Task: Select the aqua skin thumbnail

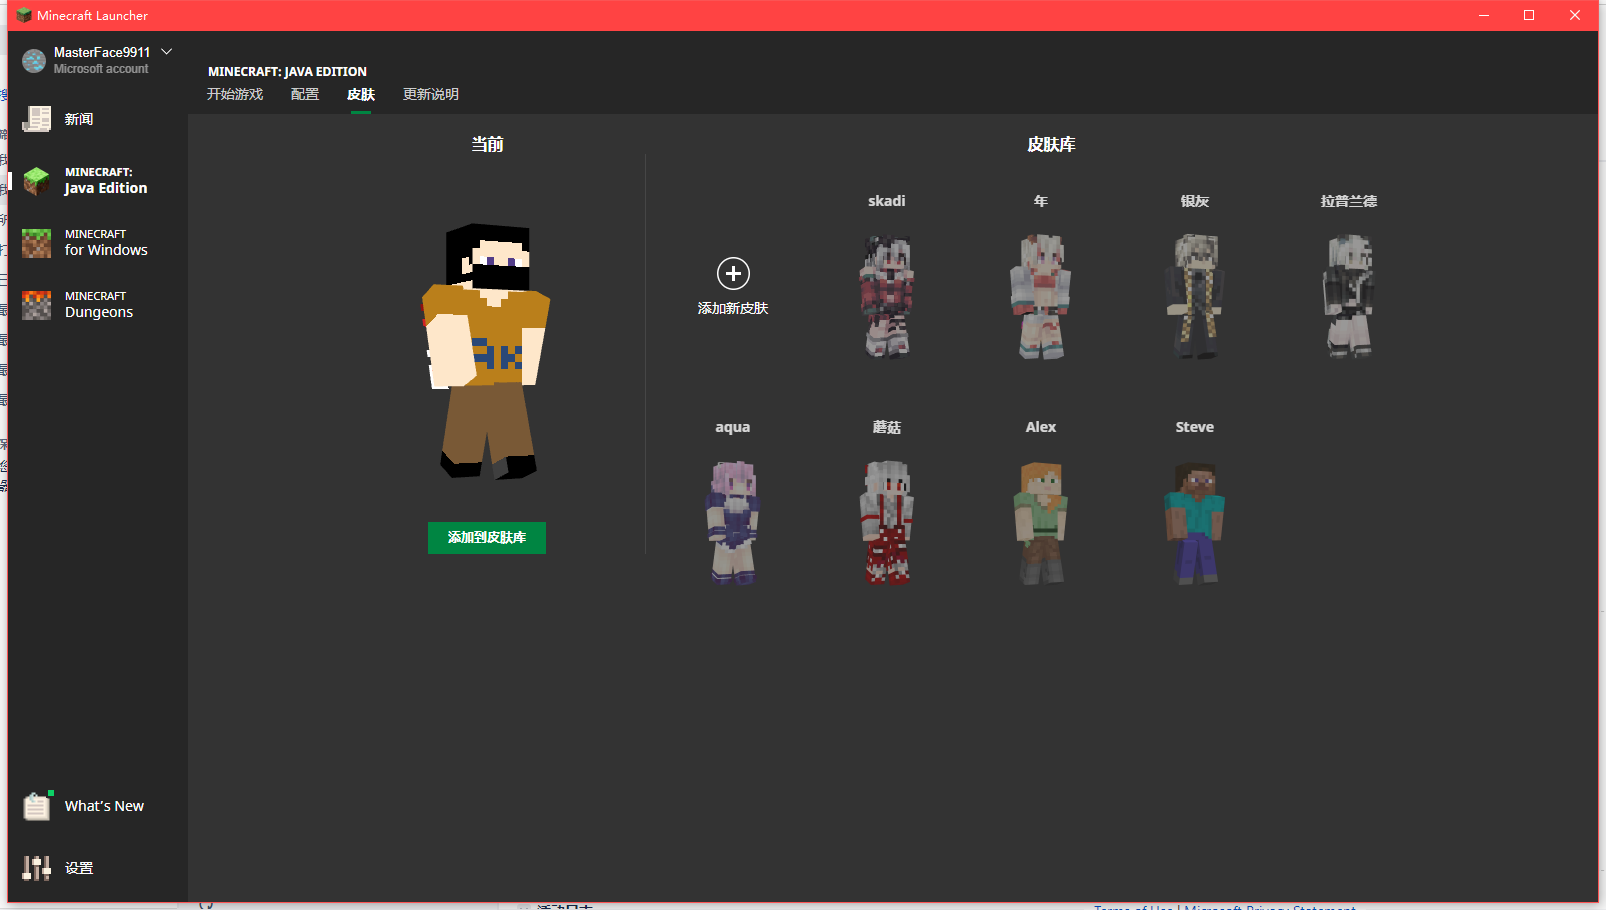Action: (x=733, y=522)
